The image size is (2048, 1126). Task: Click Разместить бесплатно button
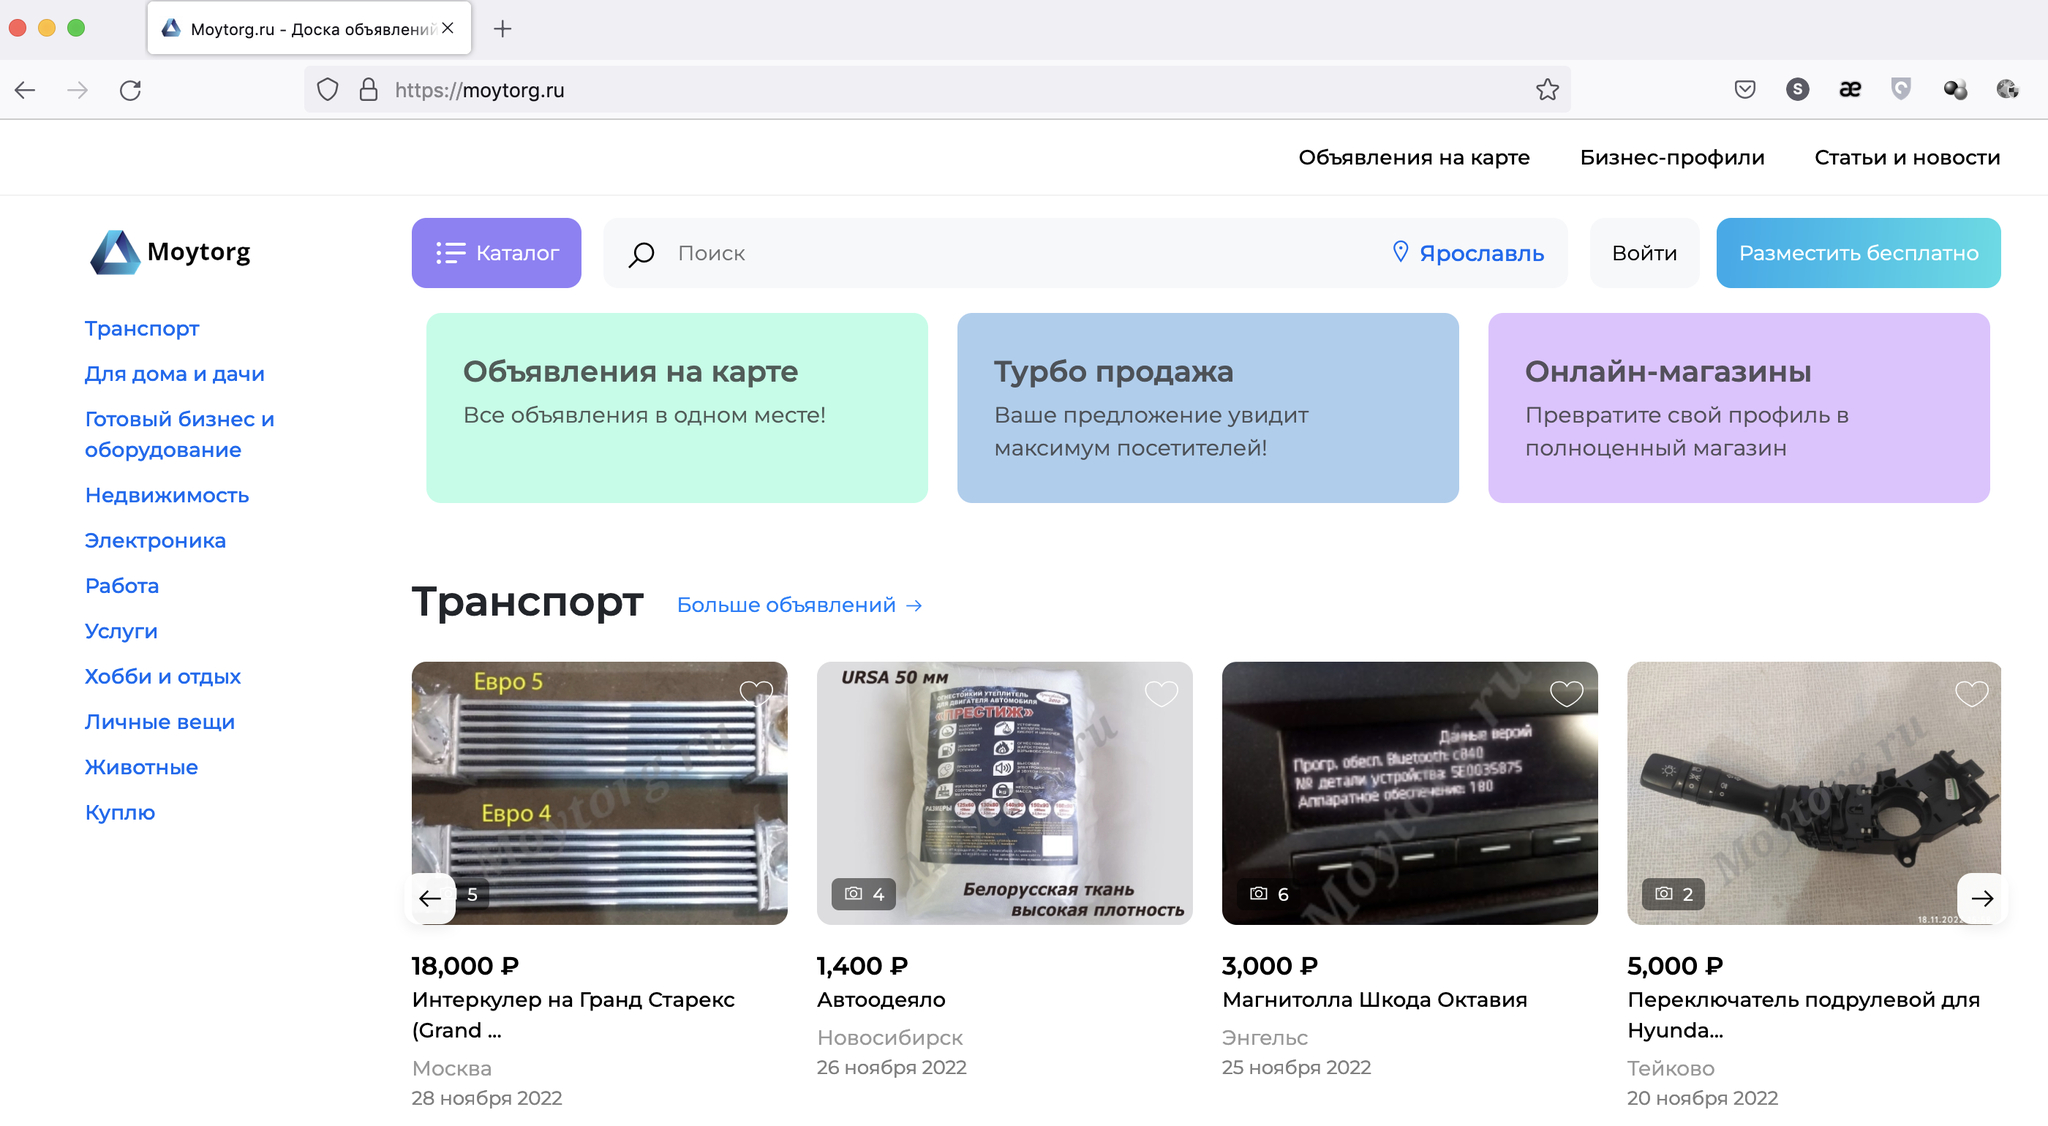coord(1858,253)
